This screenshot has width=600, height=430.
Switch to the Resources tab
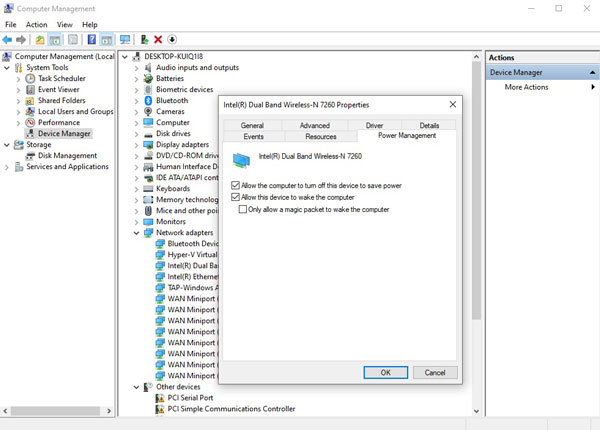click(321, 137)
